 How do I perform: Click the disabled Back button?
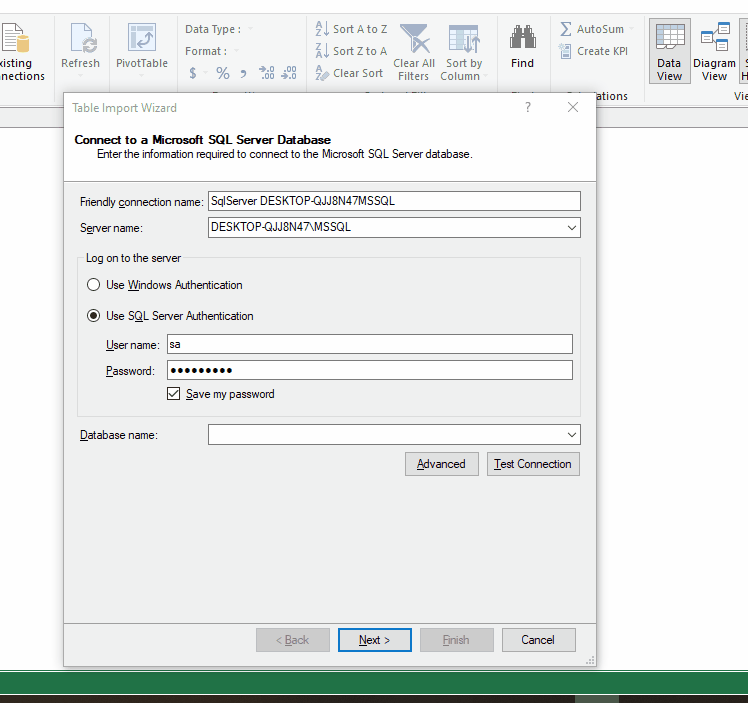coord(293,640)
